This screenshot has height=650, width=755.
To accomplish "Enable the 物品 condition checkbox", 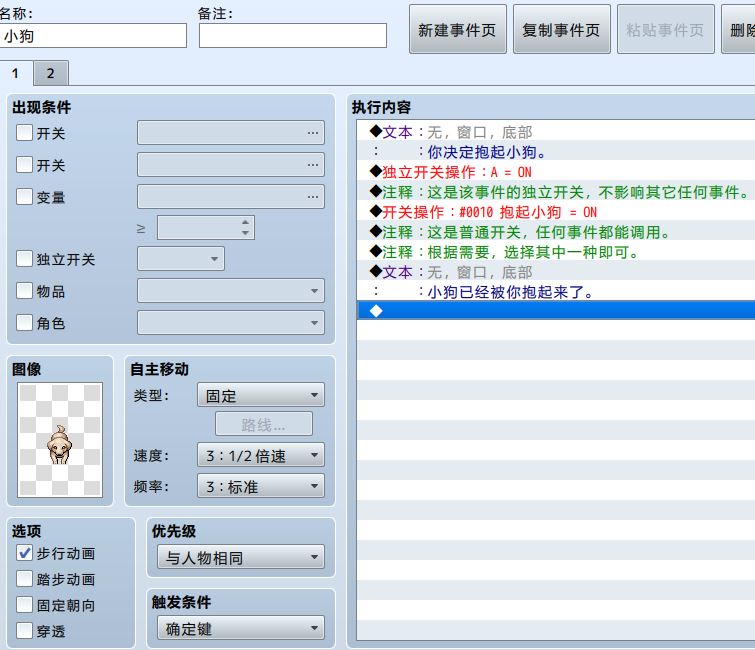I will (x=24, y=290).
